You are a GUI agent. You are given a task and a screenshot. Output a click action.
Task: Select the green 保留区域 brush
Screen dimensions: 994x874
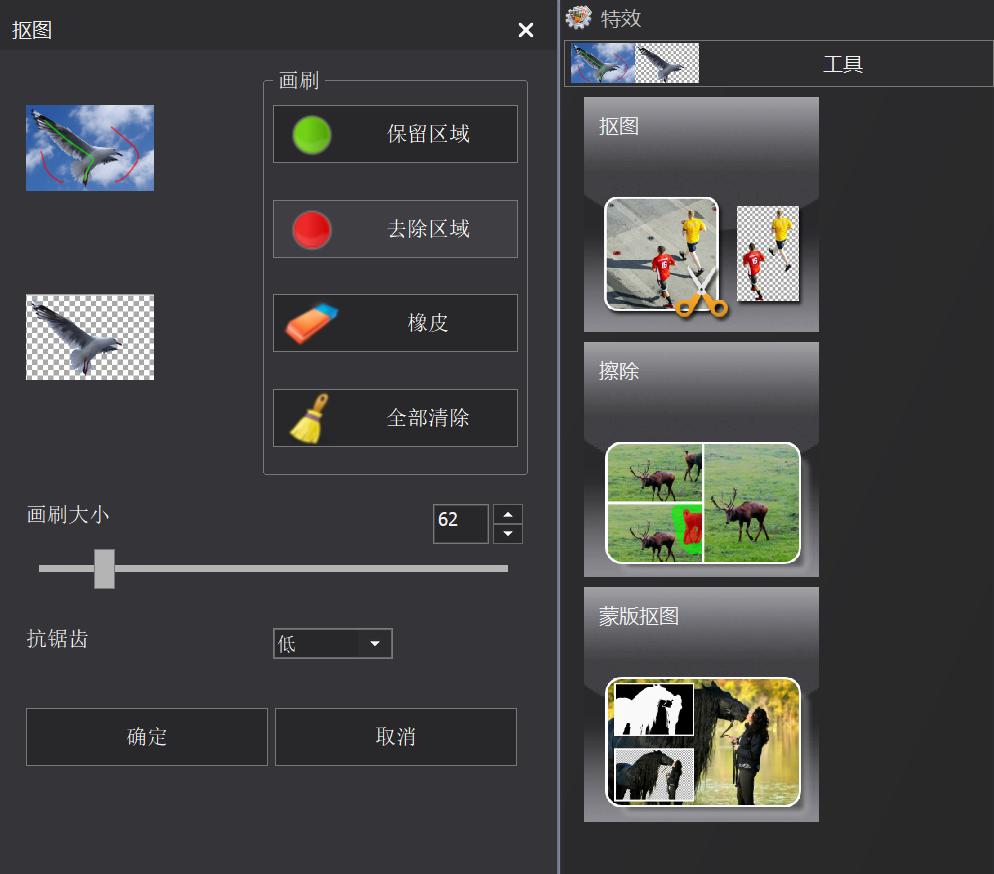[x=395, y=134]
